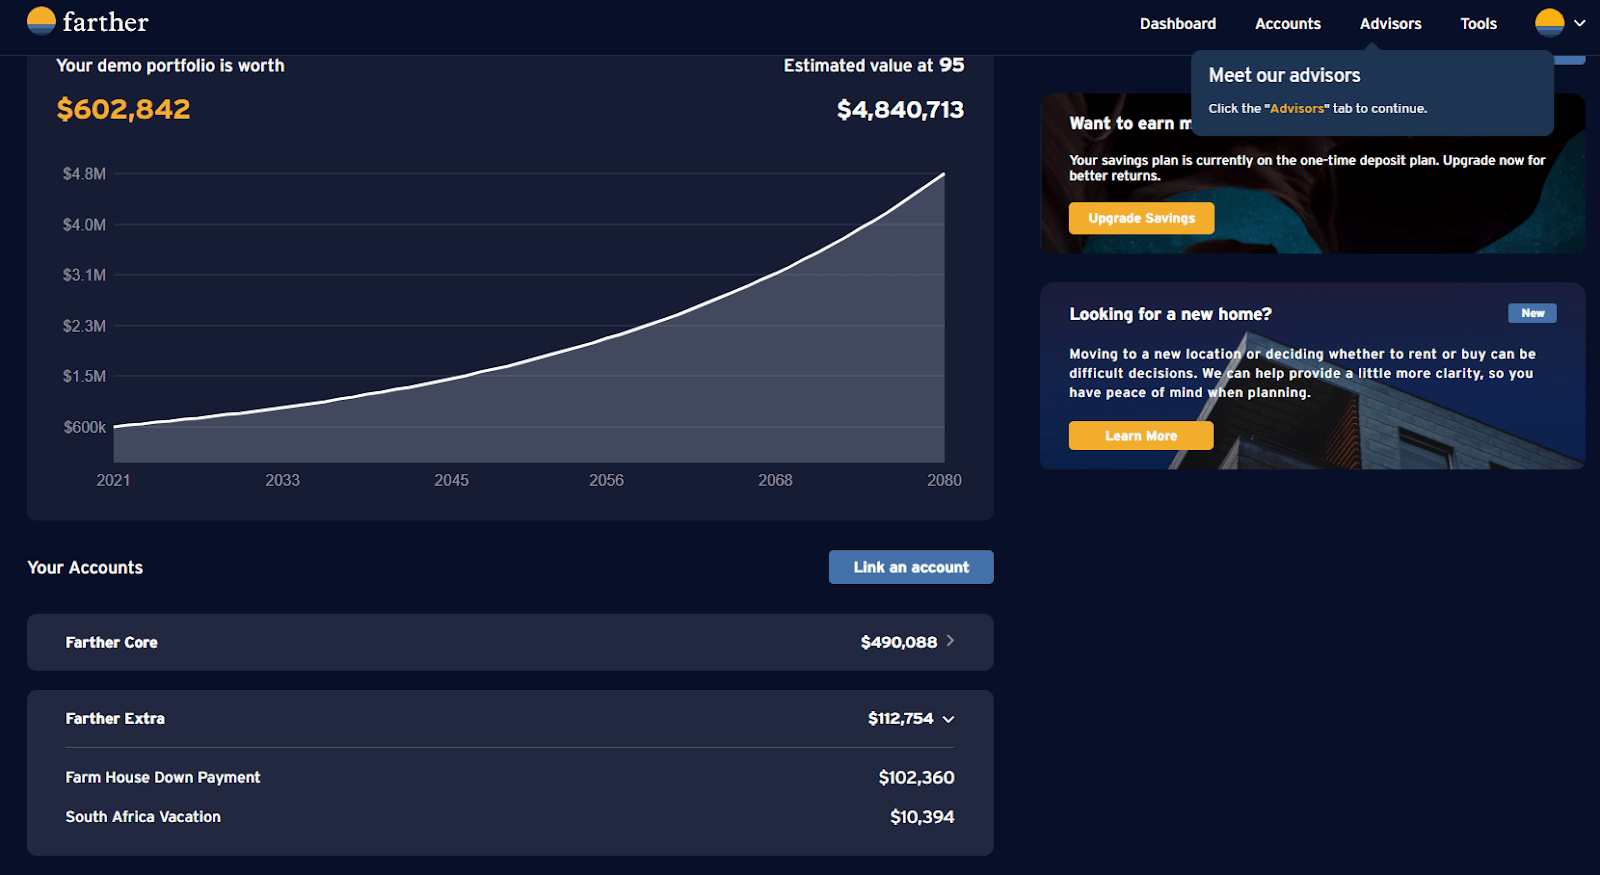This screenshot has width=1600, height=875.
Task: Open the Accounts tab
Action: pos(1288,24)
